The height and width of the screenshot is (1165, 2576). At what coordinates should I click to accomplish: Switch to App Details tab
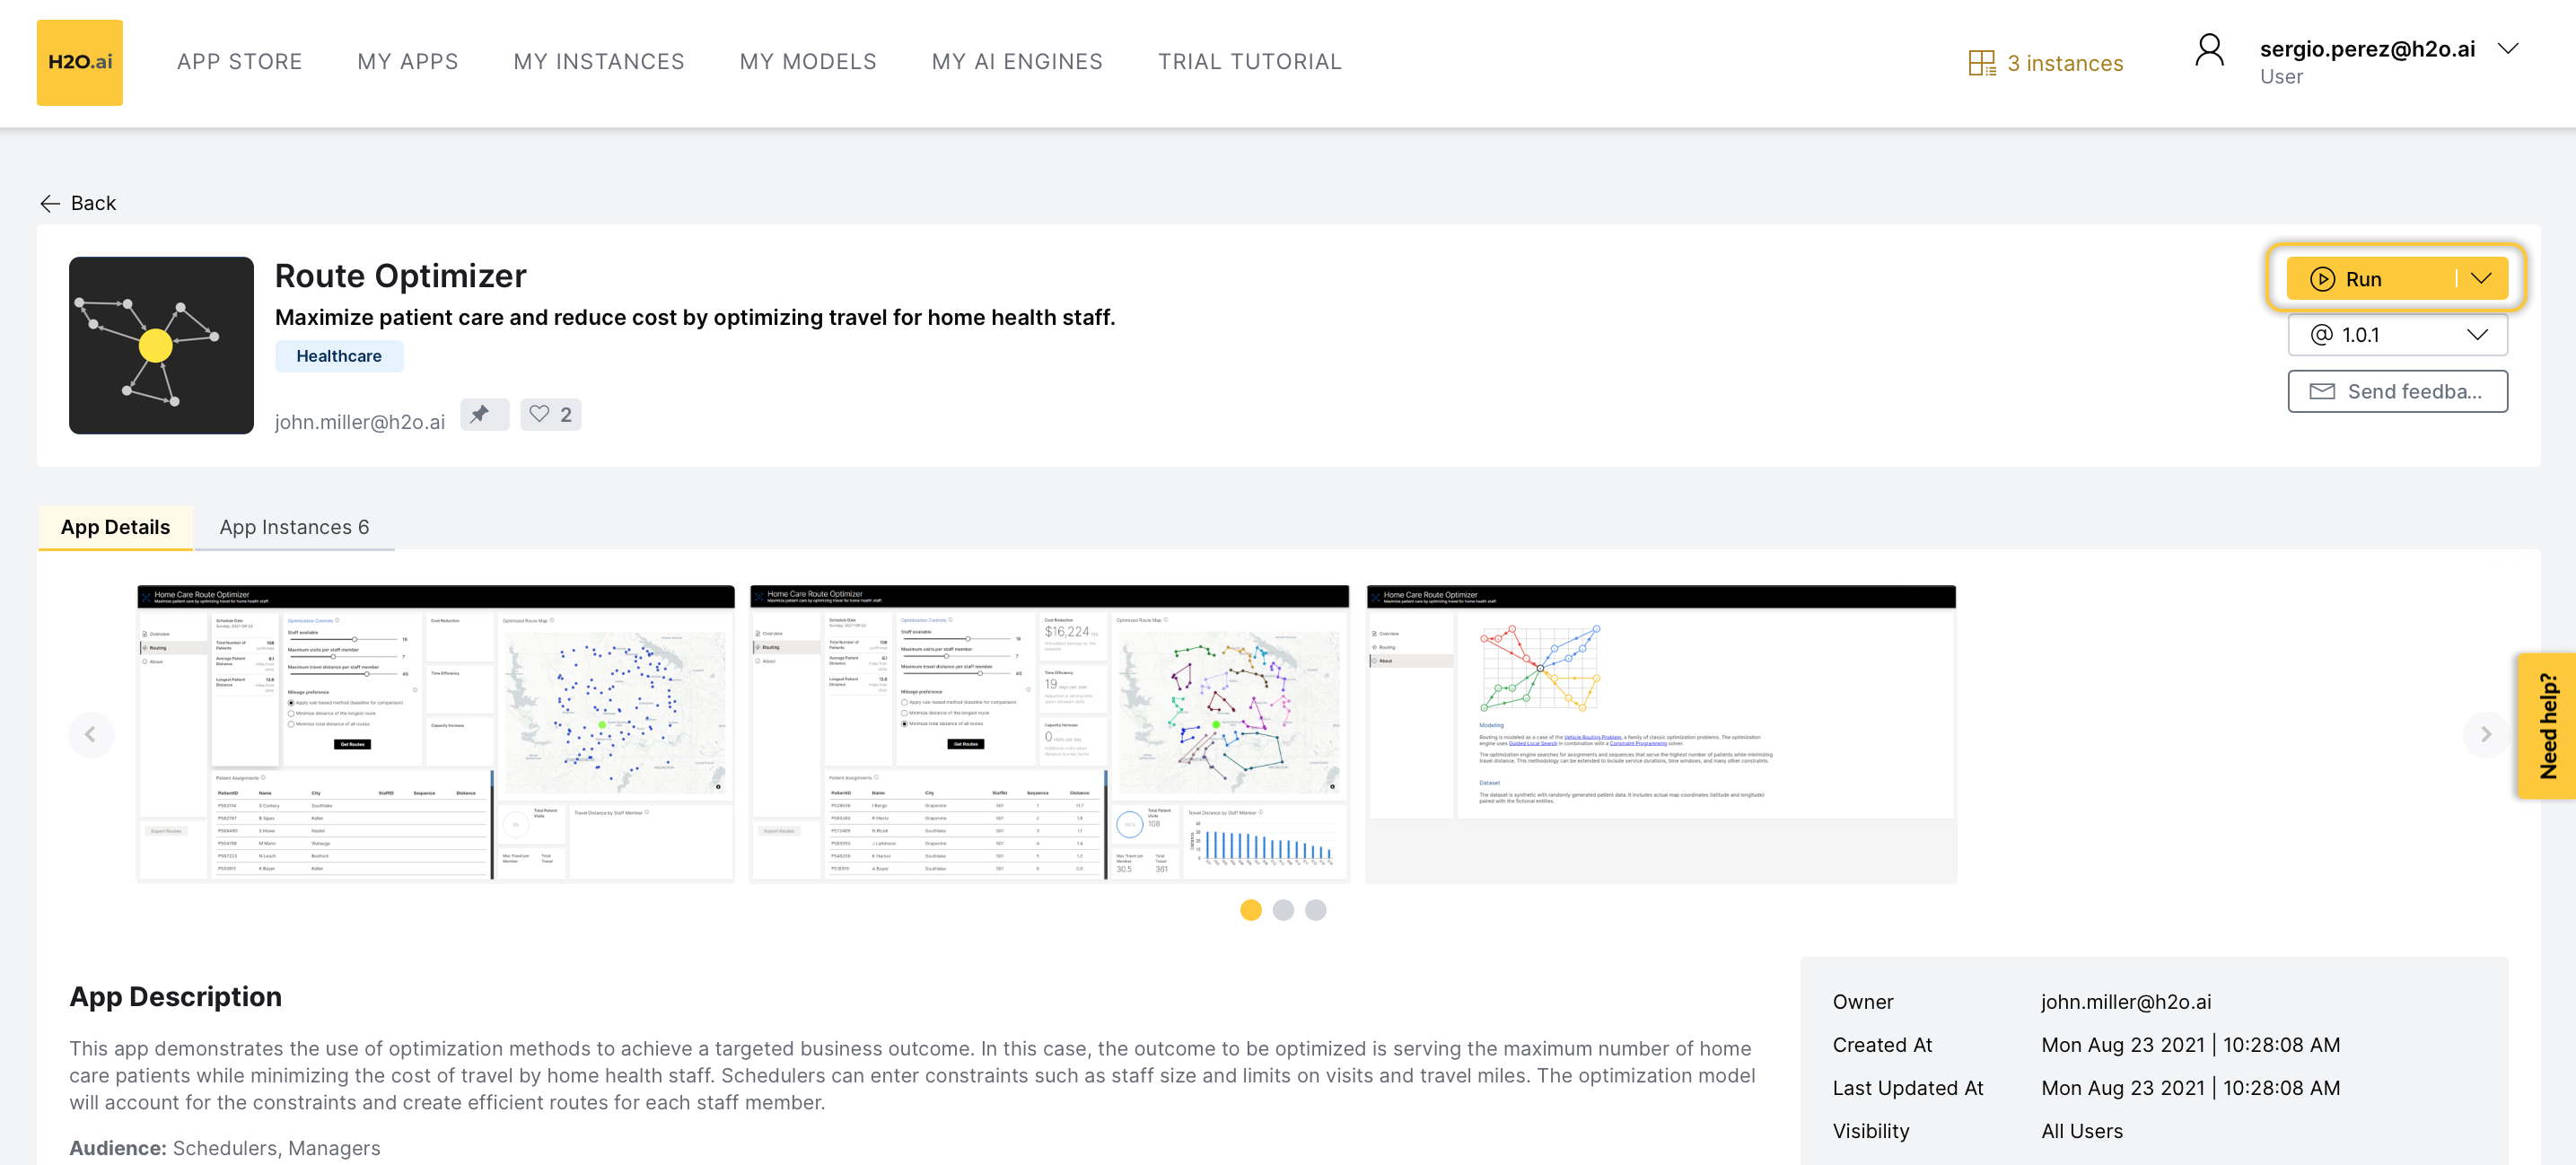(115, 527)
